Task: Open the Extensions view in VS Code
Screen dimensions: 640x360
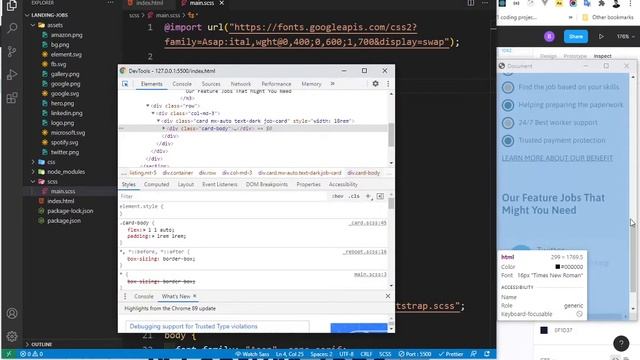Action: [x=12, y=98]
